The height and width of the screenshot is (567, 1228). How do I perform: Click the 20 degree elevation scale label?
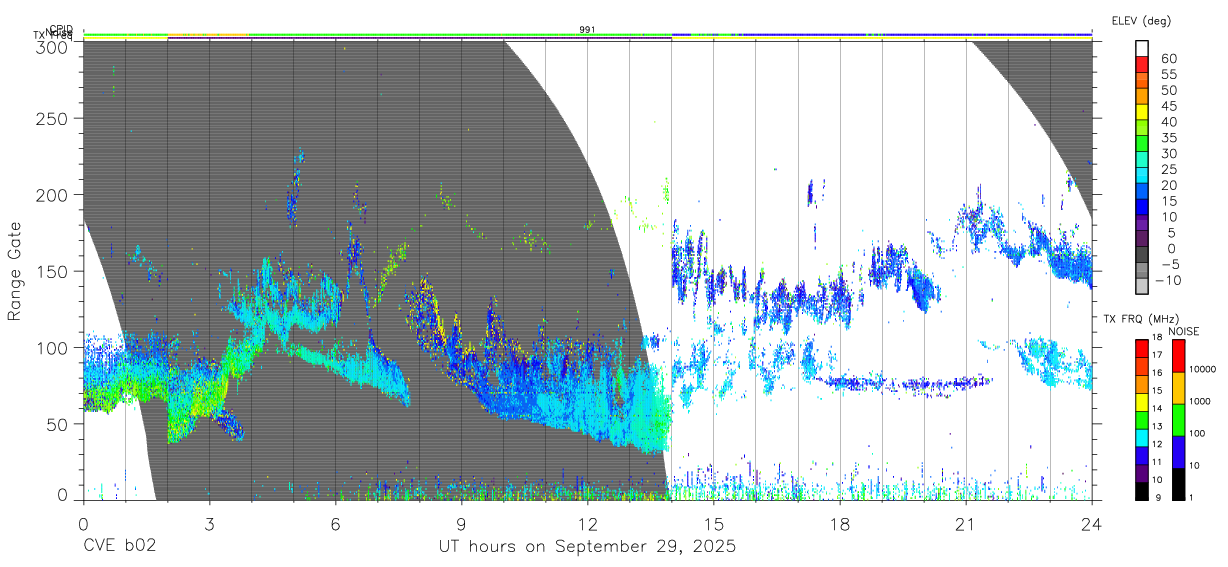coord(1168,185)
